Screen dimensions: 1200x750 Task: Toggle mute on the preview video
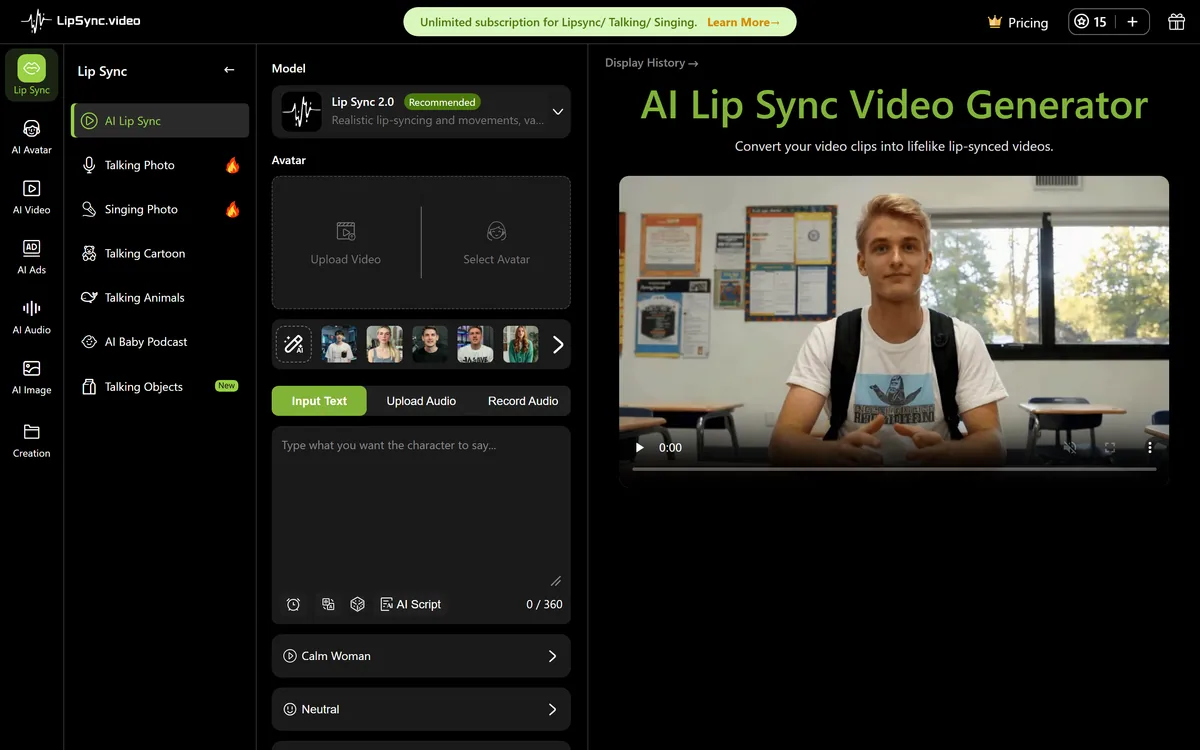1070,448
